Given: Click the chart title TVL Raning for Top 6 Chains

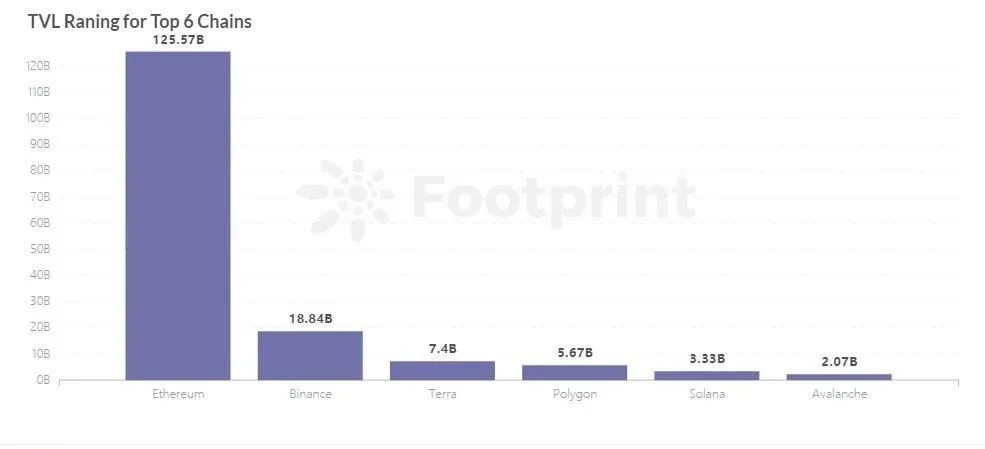Looking at the screenshot, I should pyautogui.click(x=139, y=21).
